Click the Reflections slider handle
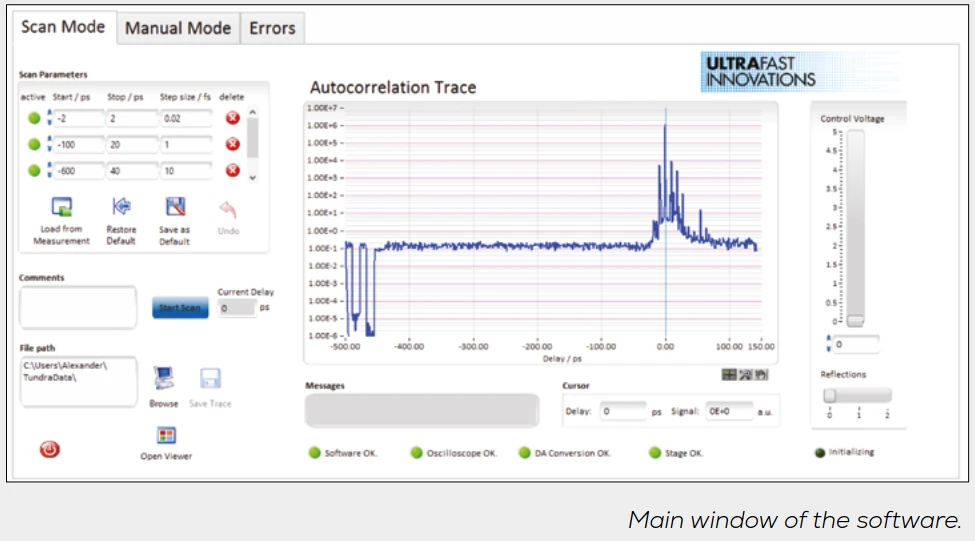Screen dimensions: 975x541 tap(830, 395)
